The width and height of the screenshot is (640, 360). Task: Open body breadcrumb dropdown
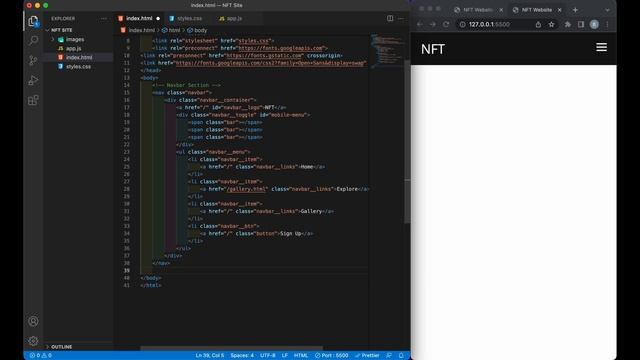pyautogui.click(x=197, y=30)
